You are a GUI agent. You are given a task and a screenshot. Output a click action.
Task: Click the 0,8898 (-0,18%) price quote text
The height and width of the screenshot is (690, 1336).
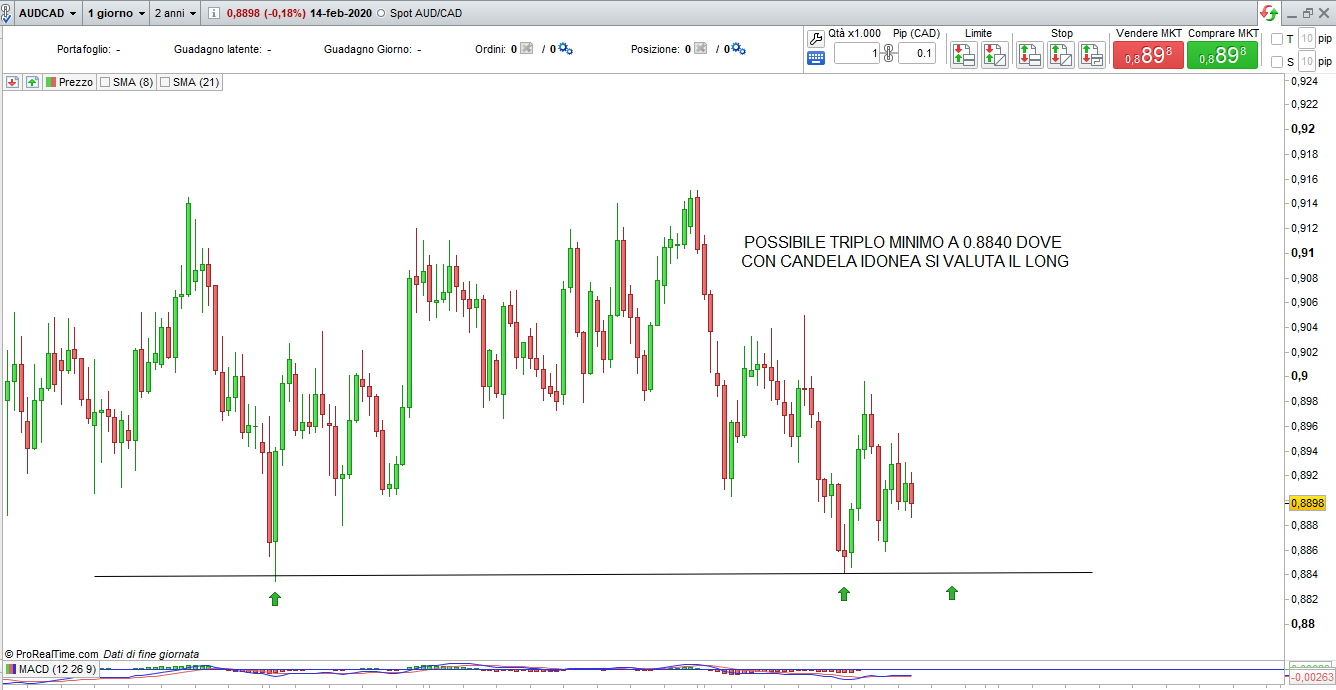[x=266, y=13]
